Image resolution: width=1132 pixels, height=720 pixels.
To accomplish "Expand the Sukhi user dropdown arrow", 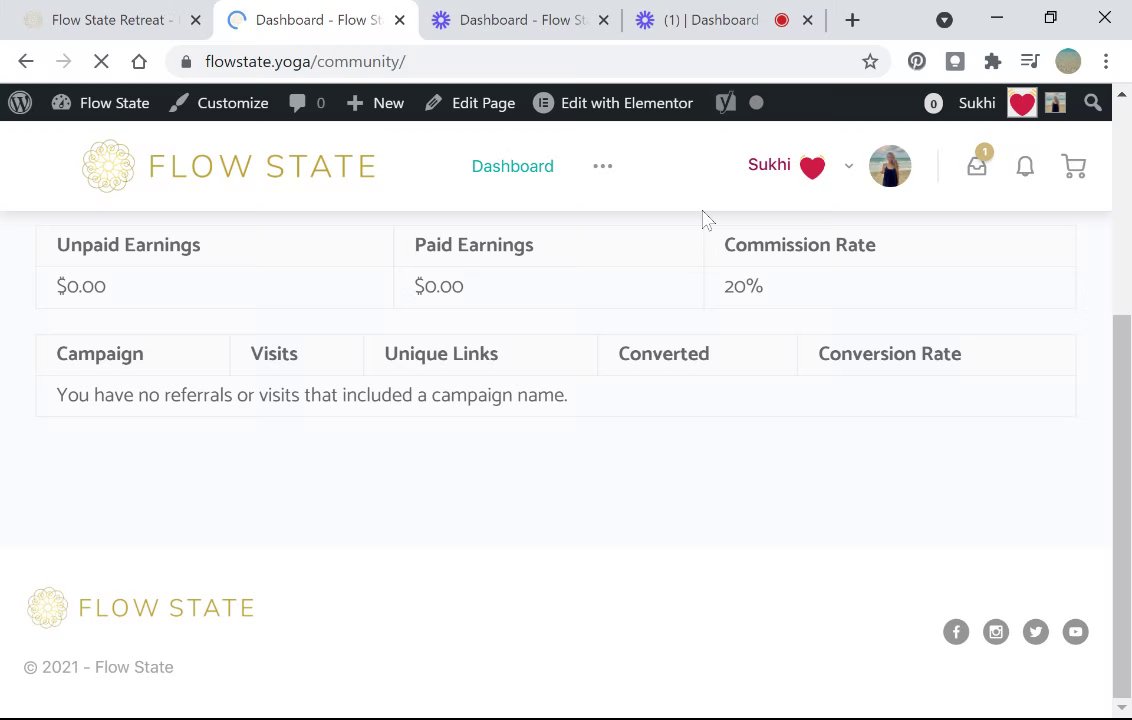I will (849, 166).
